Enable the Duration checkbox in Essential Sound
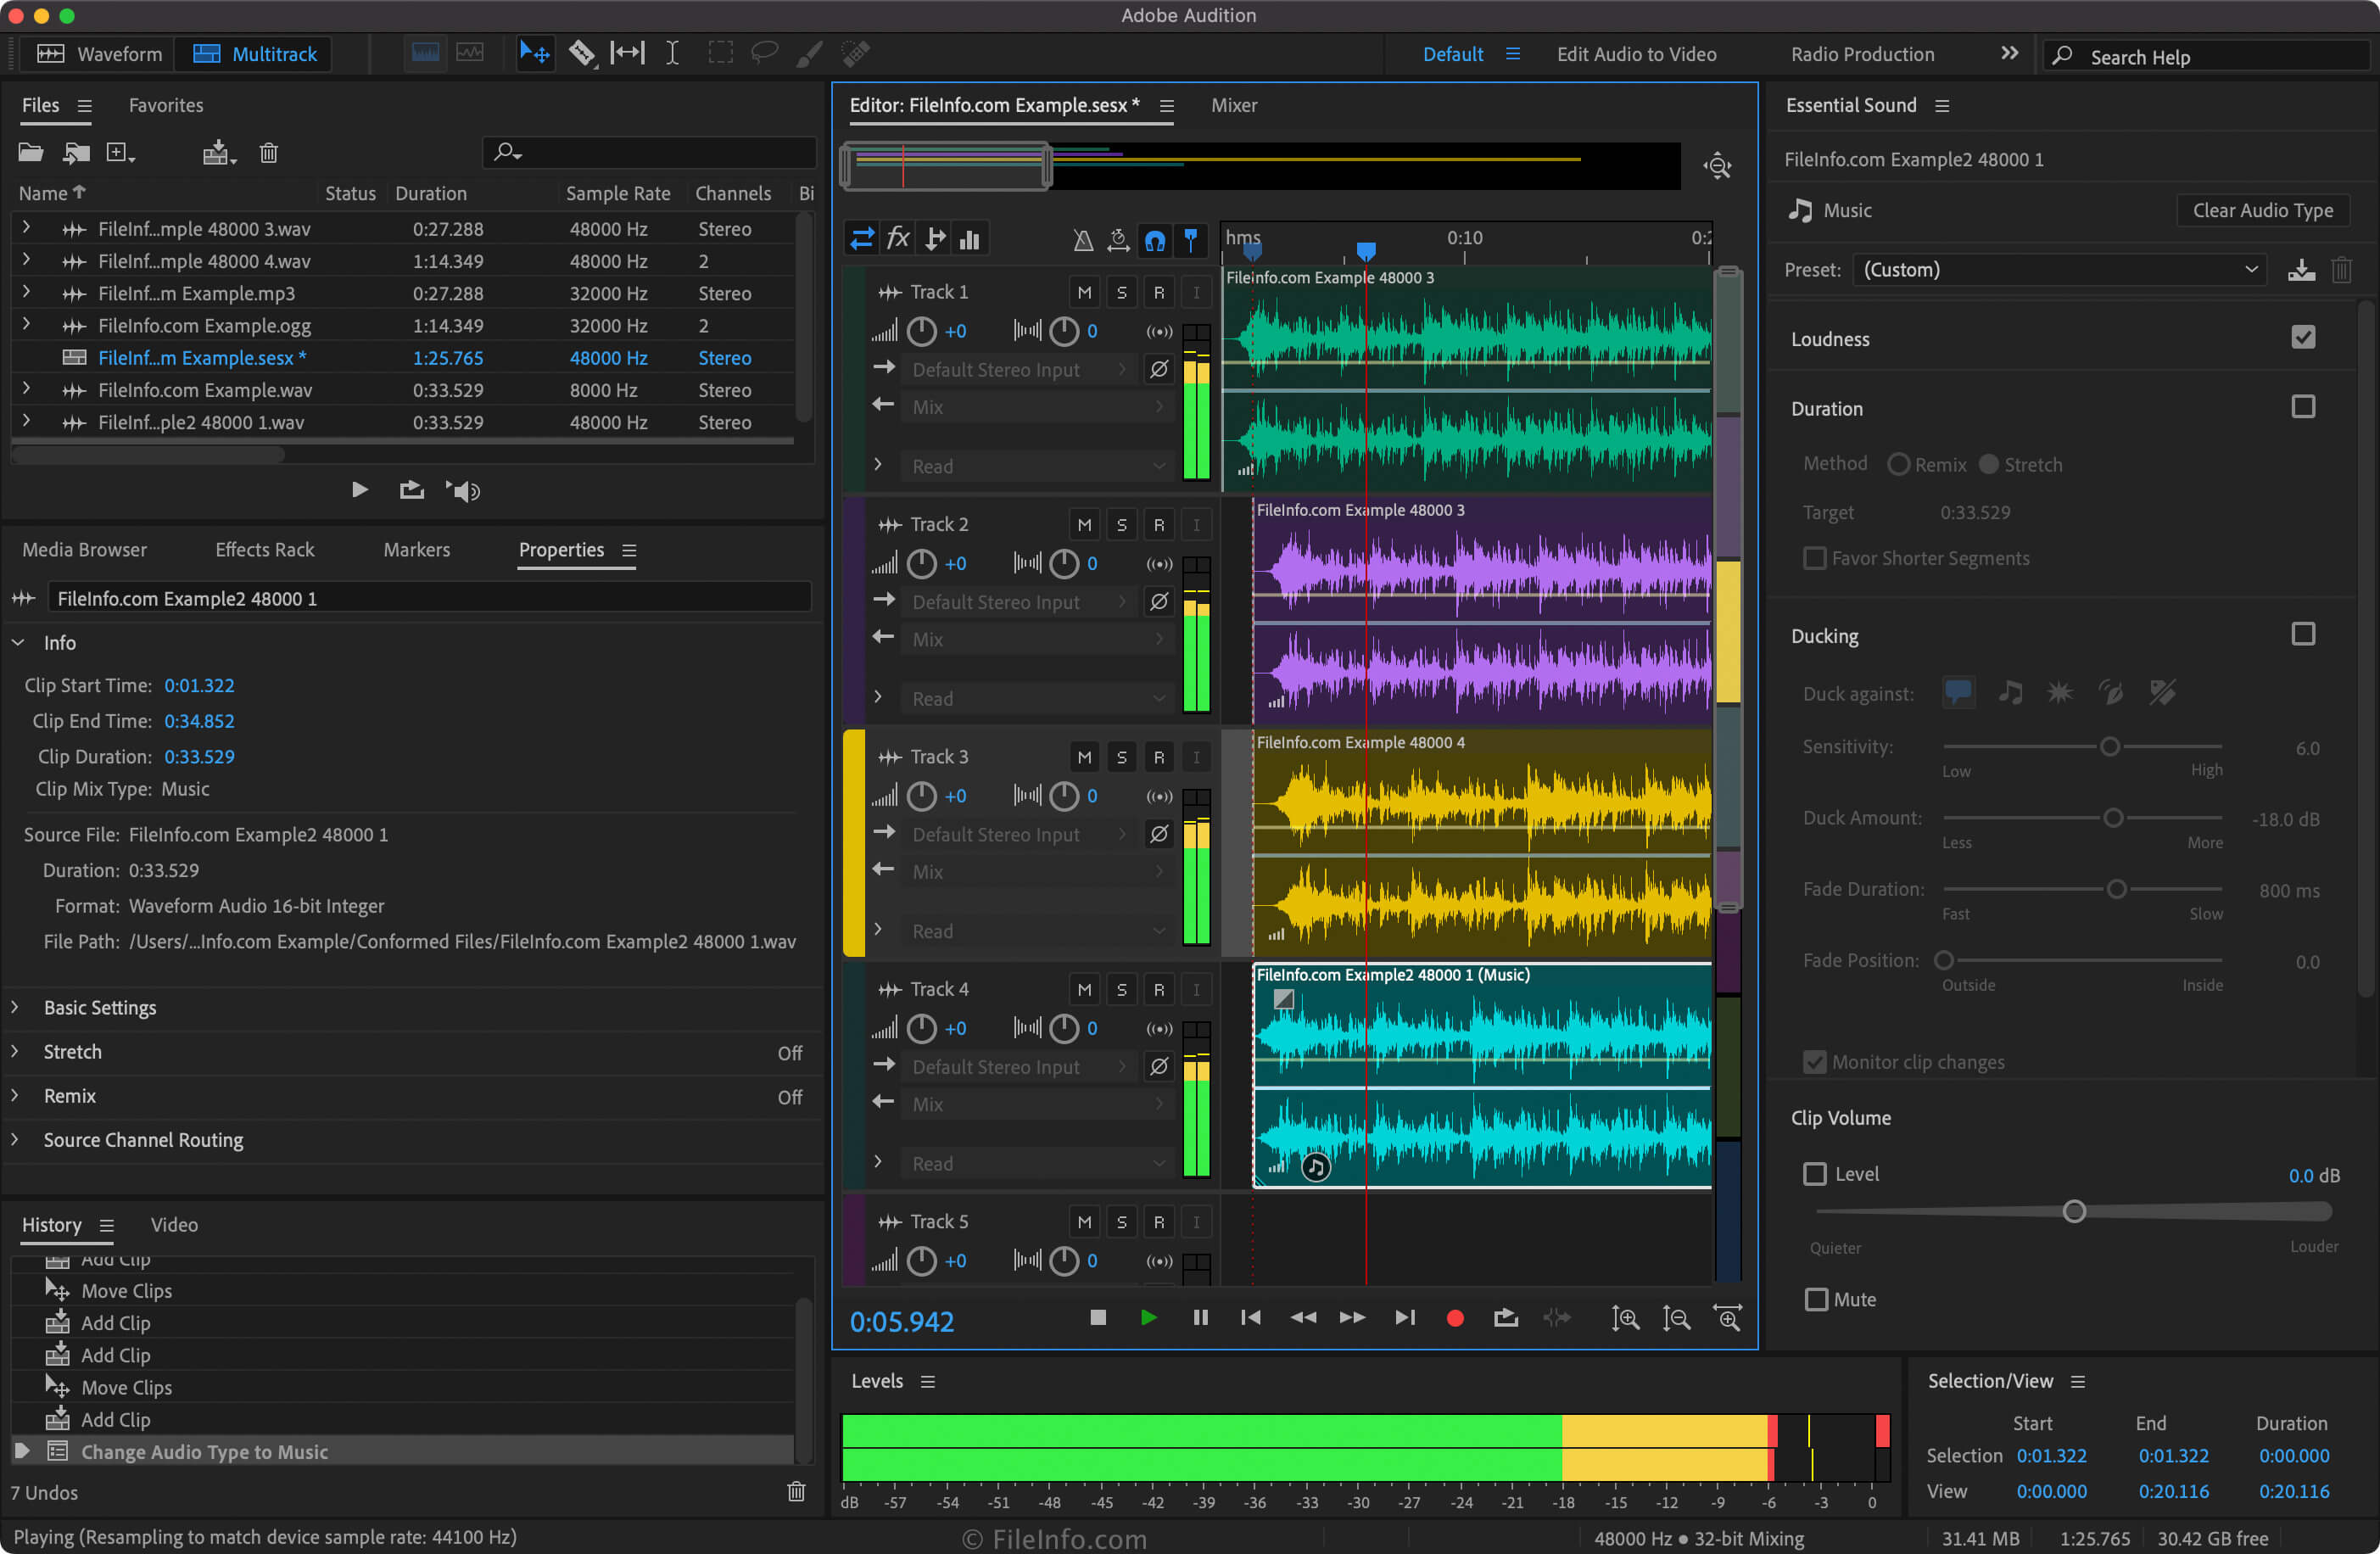 [2304, 407]
